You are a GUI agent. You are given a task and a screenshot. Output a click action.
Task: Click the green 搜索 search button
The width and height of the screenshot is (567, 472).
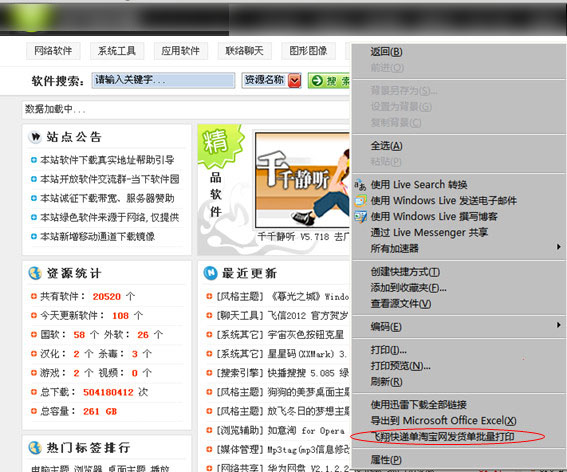click(x=329, y=80)
